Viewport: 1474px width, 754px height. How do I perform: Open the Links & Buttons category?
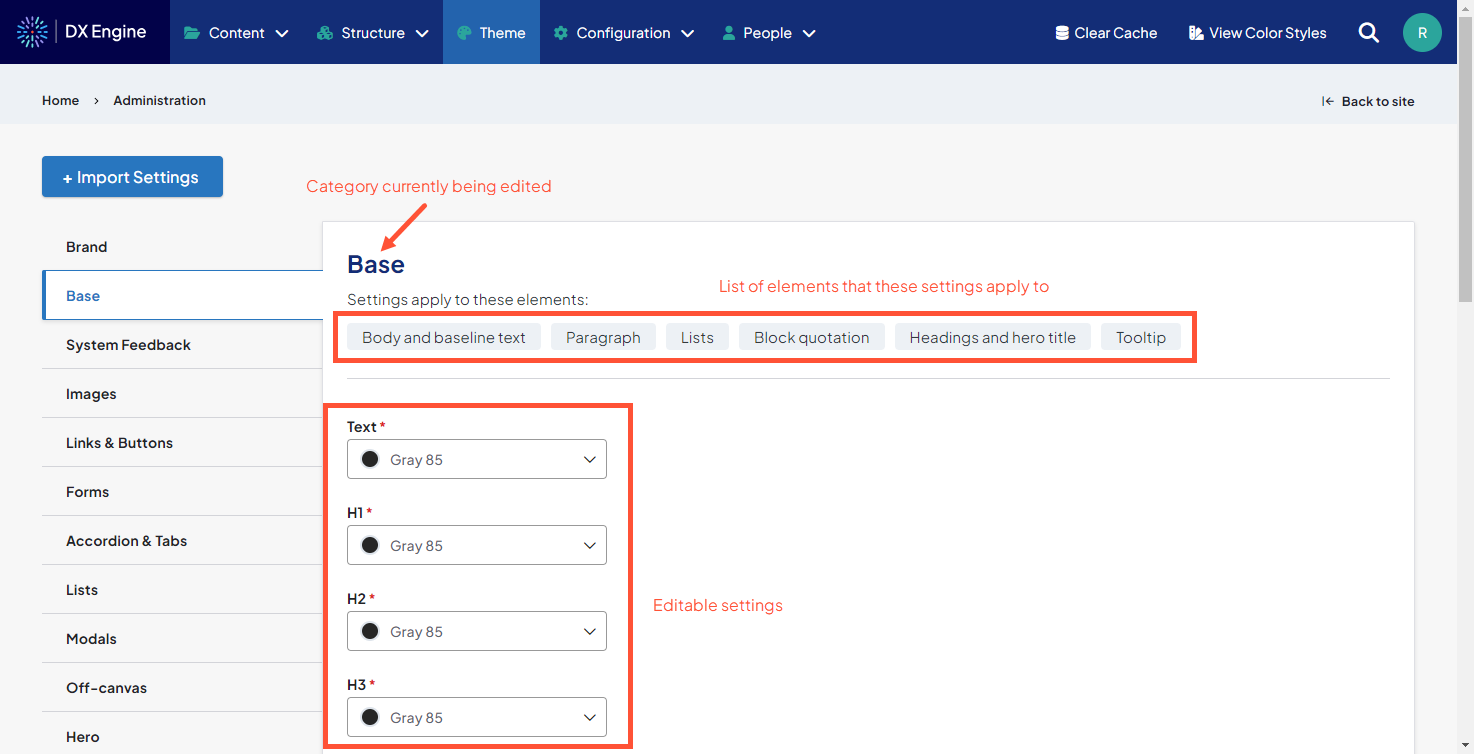(x=182, y=442)
